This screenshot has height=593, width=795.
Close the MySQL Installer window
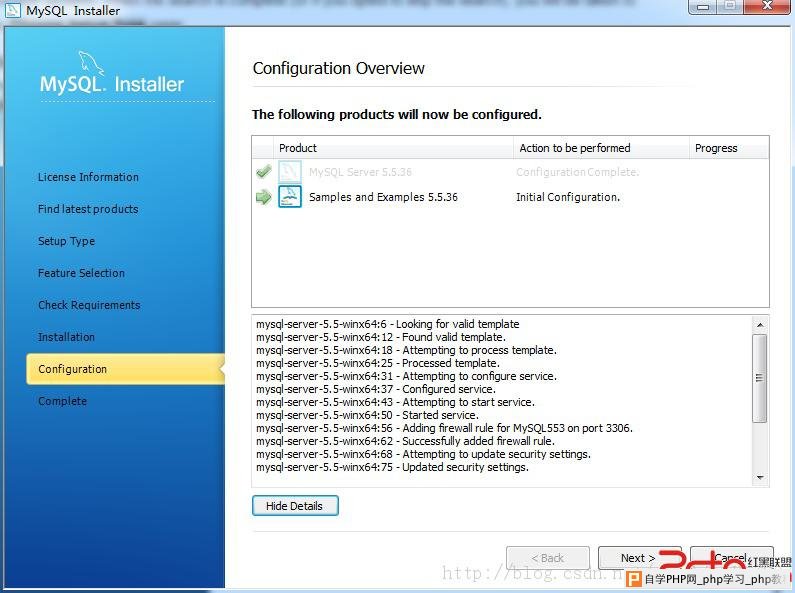768,6
